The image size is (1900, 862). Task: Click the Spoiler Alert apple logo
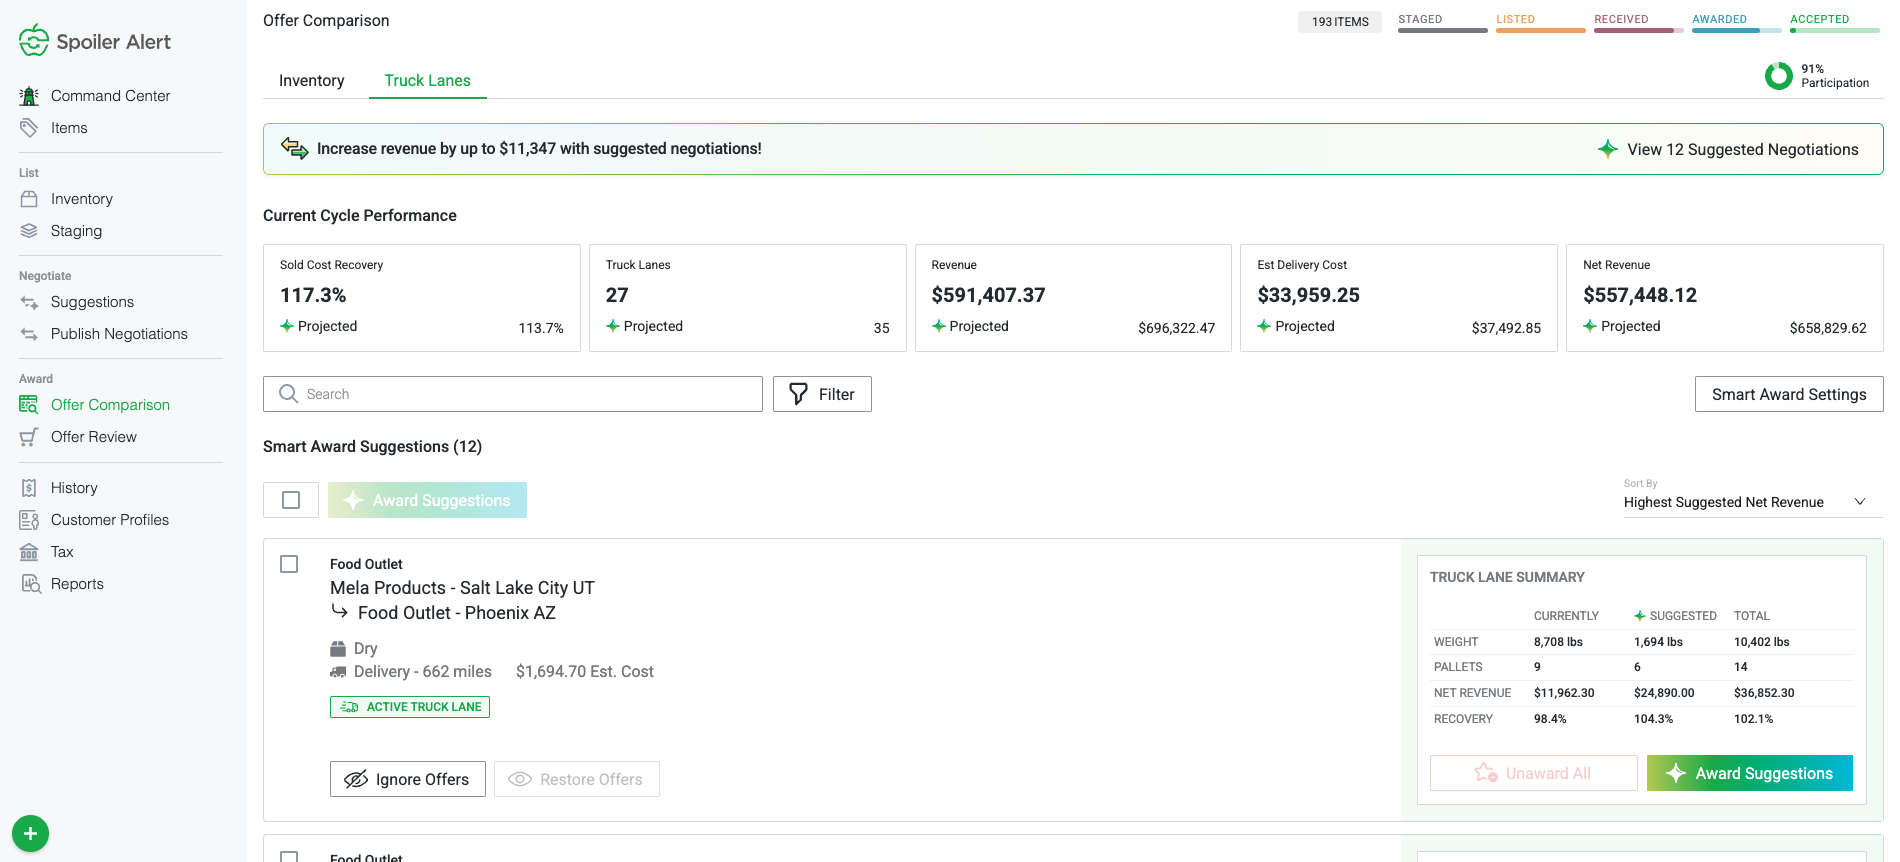33,41
